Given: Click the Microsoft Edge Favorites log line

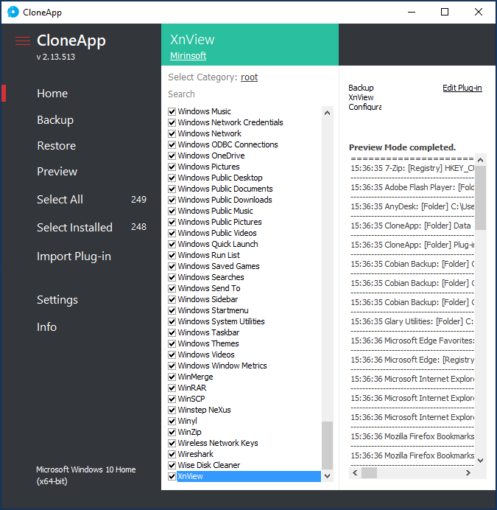Looking at the screenshot, I should pyautogui.click(x=412, y=341).
